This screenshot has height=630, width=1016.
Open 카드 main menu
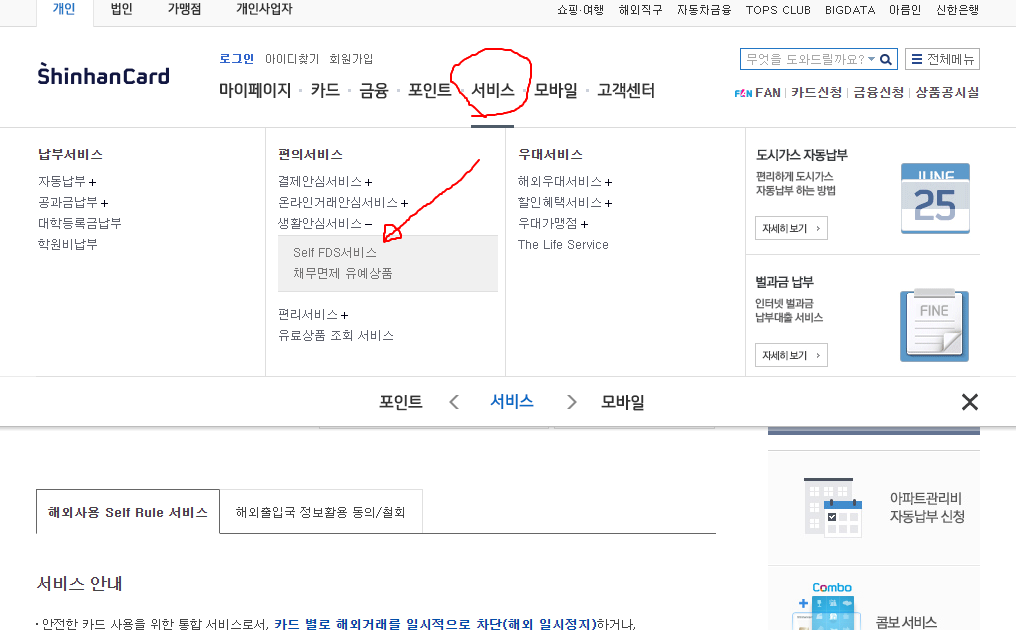click(325, 90)
